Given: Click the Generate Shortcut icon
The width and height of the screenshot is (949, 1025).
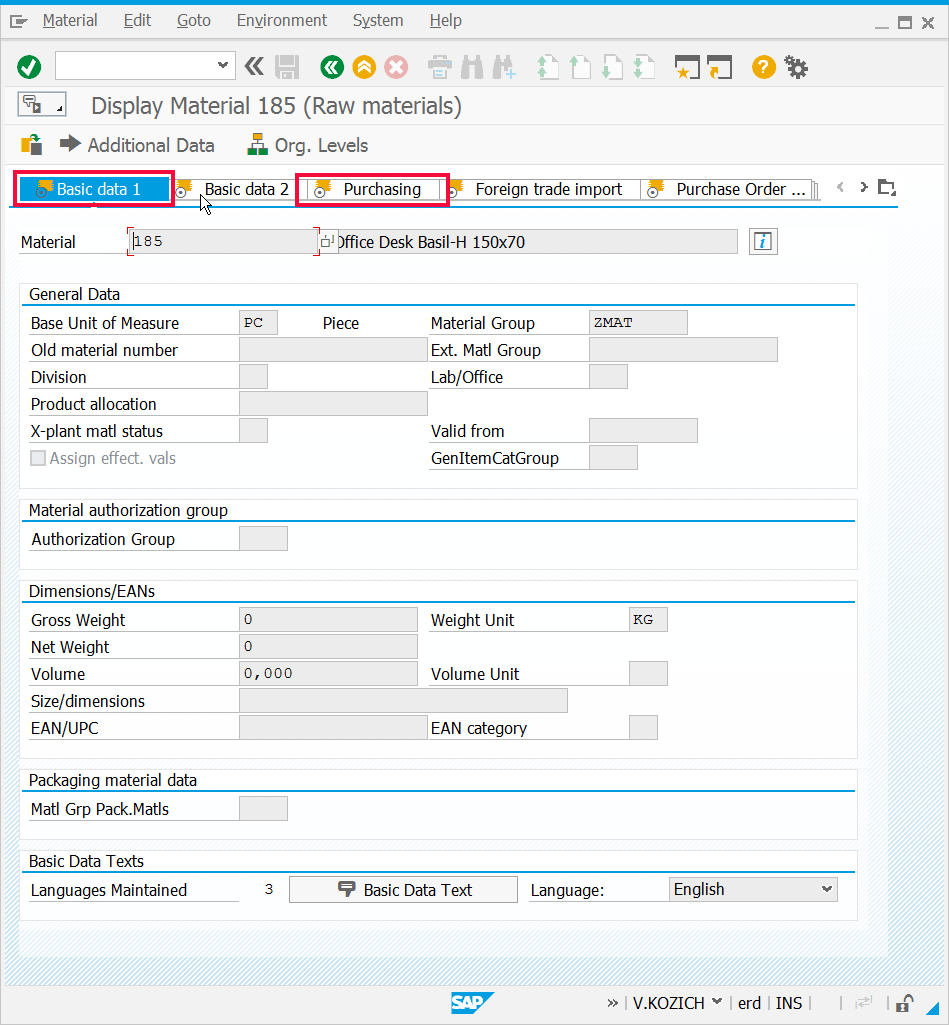Looking at the screenshot, I should (x=720, y=67).
